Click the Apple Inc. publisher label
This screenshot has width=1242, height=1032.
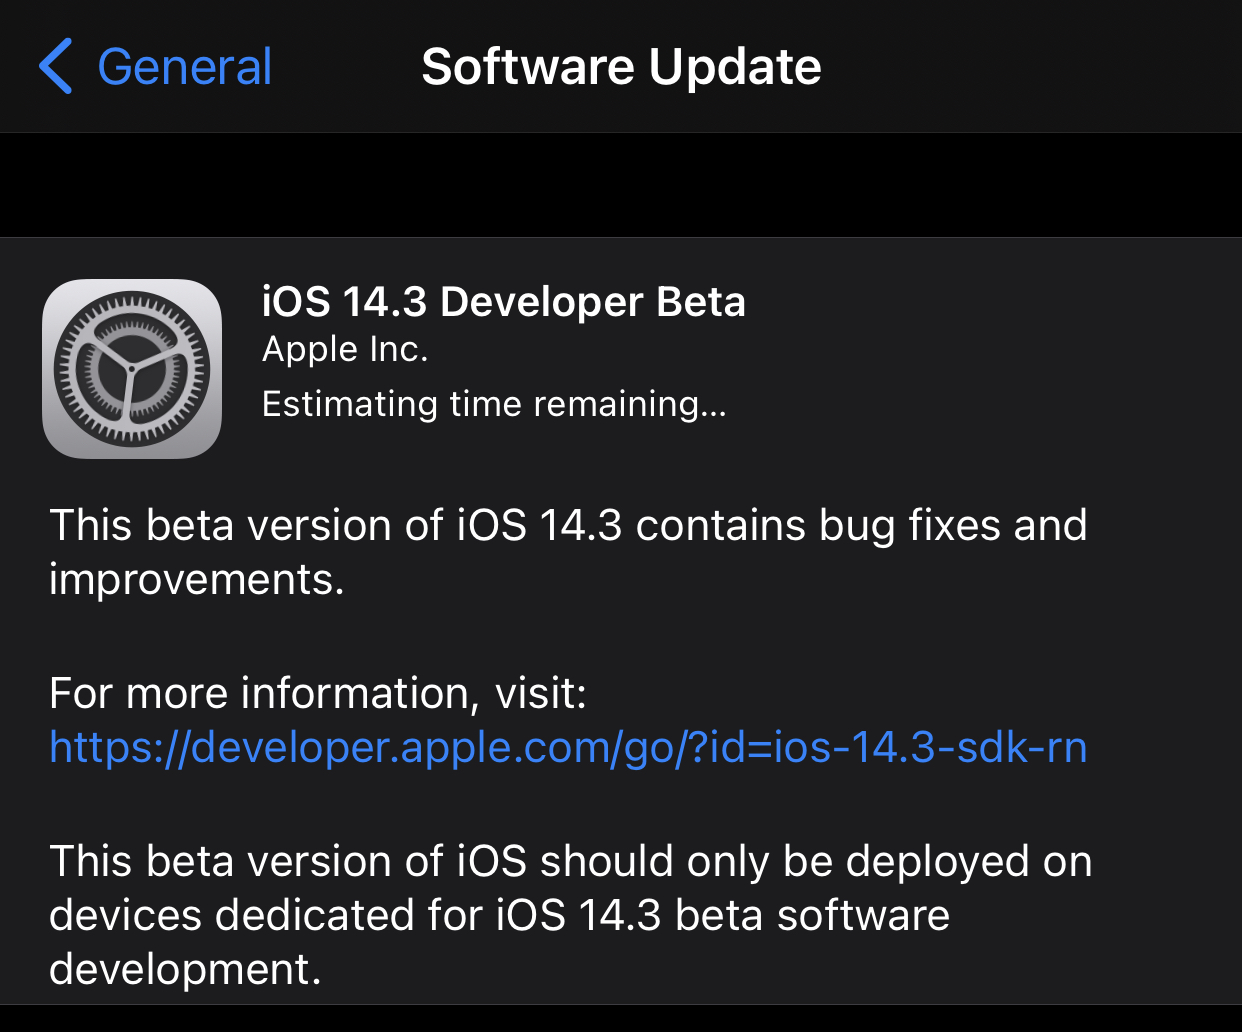pos(345,349)
